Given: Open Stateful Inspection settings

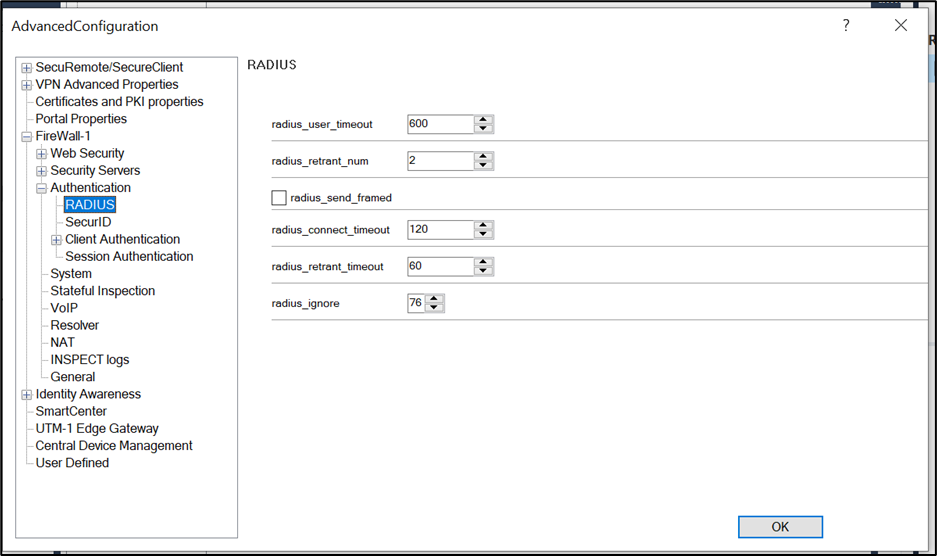Looking at the screenshot, I should 103,291.
